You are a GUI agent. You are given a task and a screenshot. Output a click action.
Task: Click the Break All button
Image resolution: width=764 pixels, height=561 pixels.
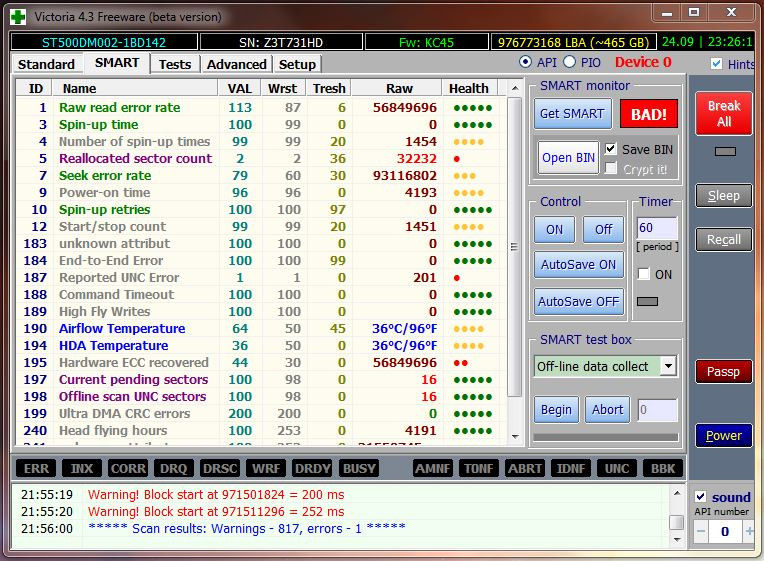click(x=724, y=114)
